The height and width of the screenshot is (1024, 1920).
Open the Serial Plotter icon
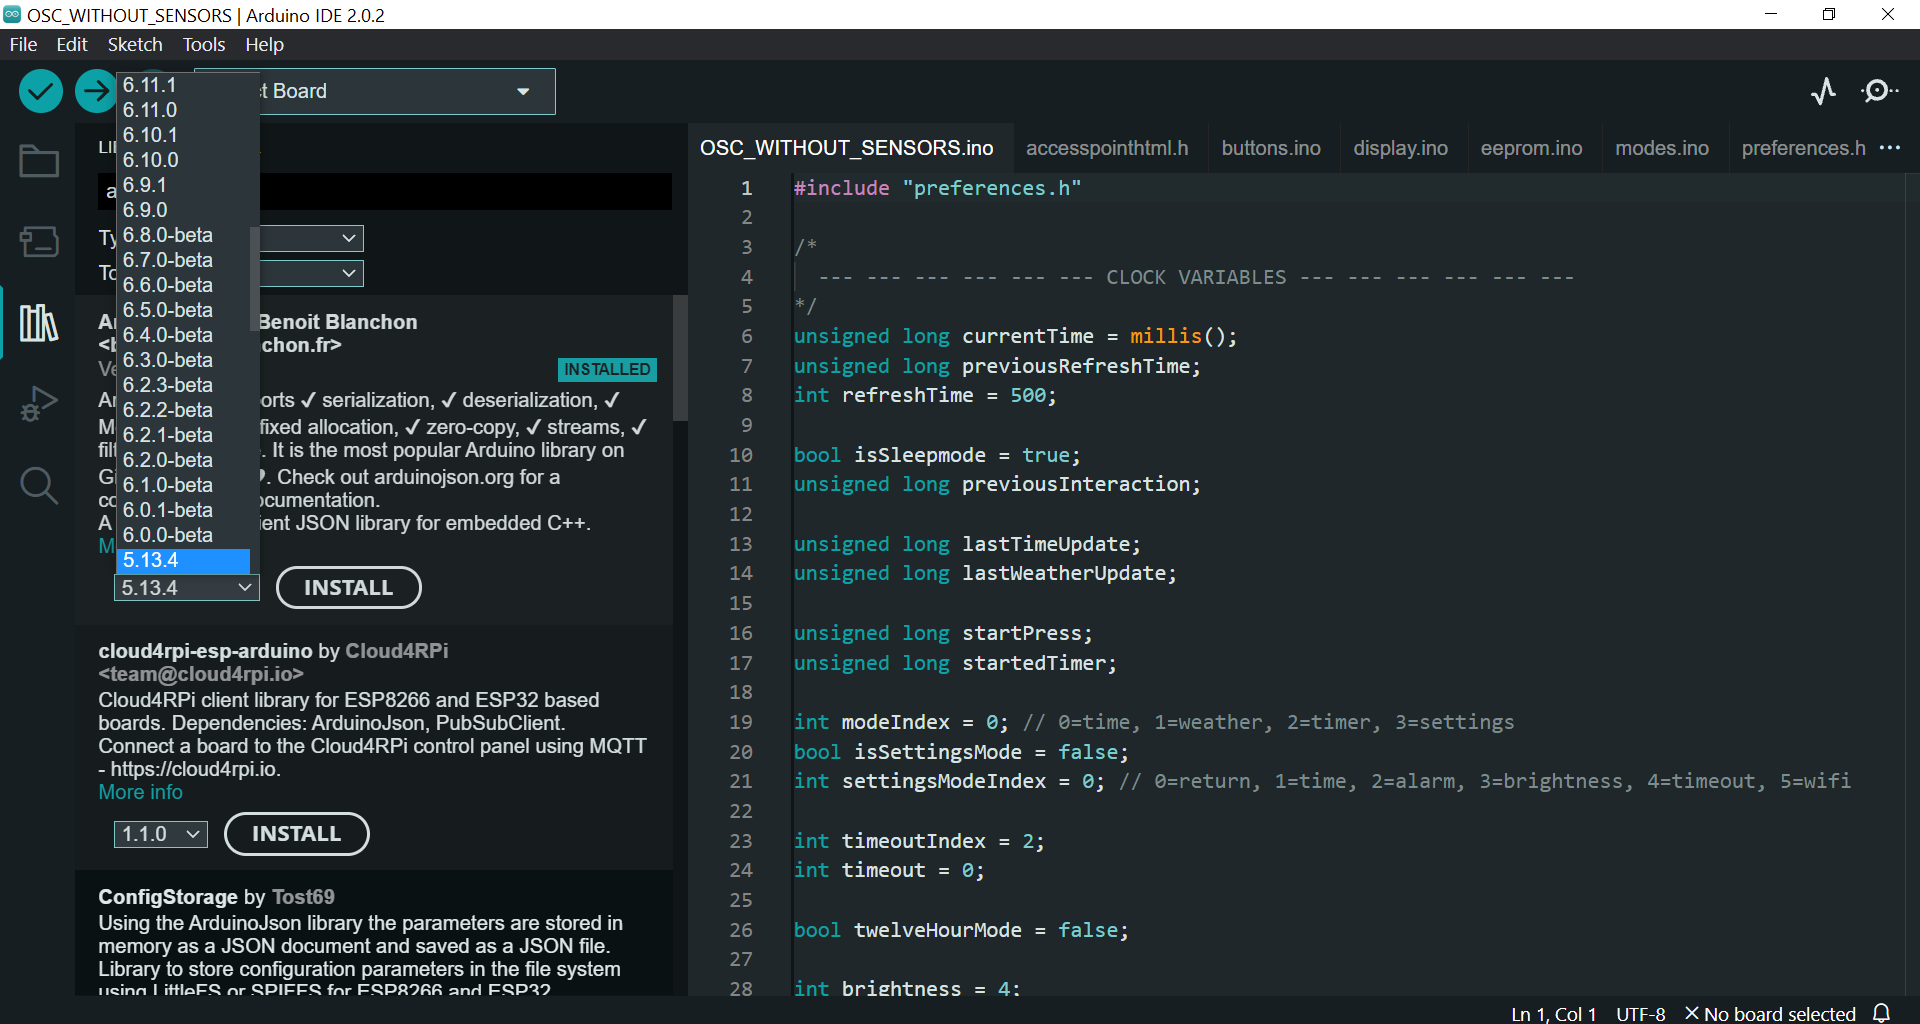pos(1823,91)
